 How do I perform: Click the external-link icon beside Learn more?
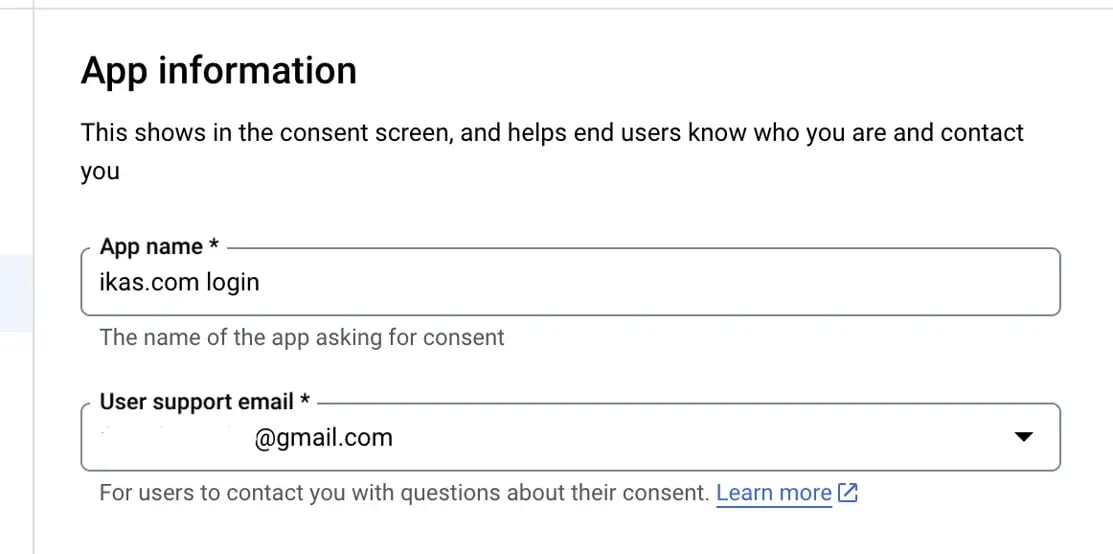coord(848,492)
